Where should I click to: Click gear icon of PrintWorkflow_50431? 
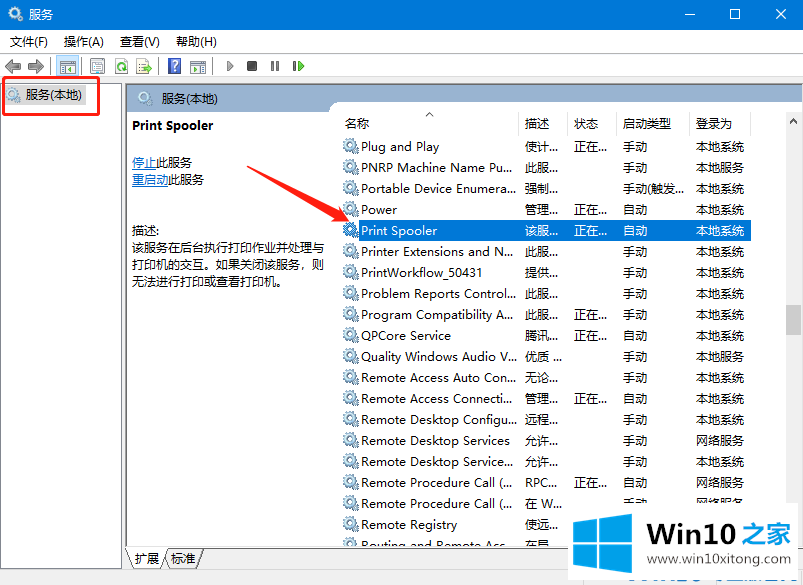350,273
